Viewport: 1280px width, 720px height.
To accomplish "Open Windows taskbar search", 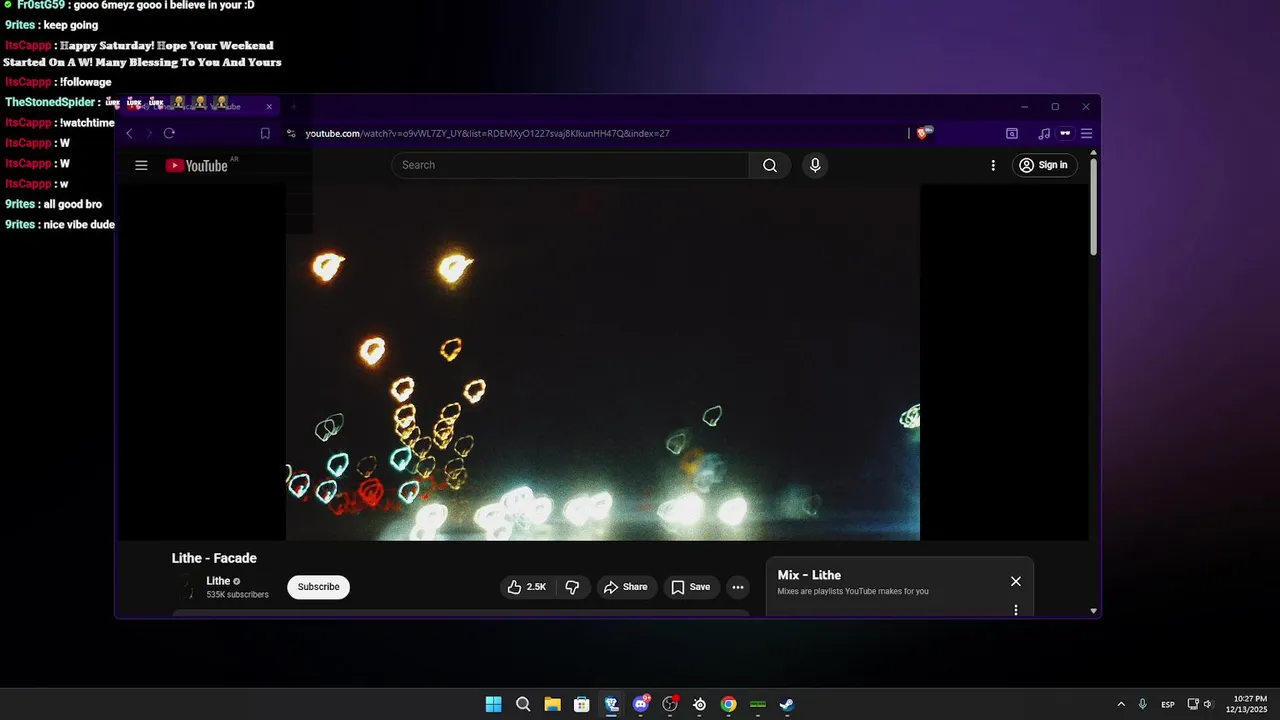I will pyautogui.click(x=523, y=704).
